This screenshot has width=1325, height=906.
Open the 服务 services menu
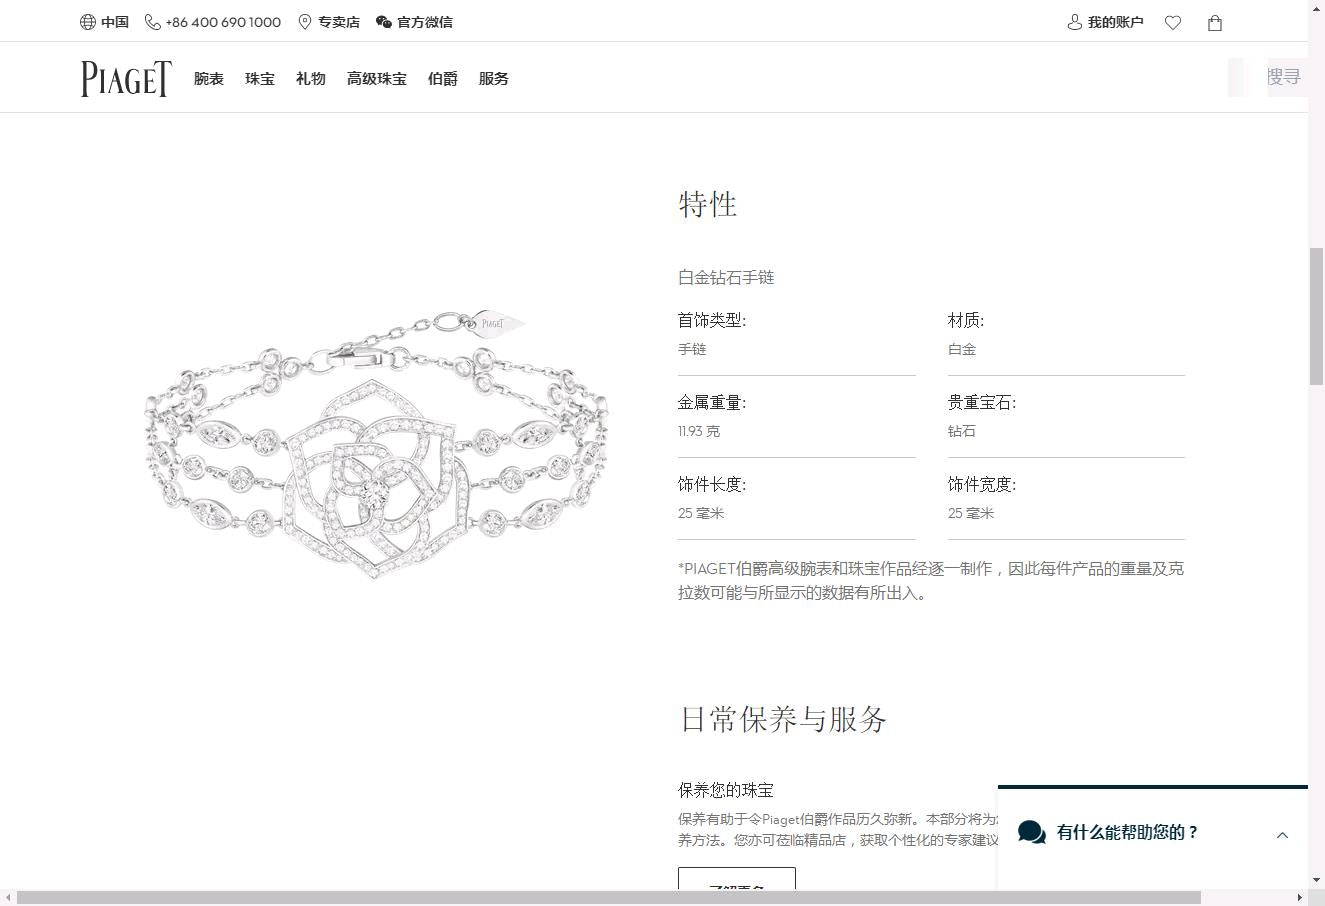494,79
